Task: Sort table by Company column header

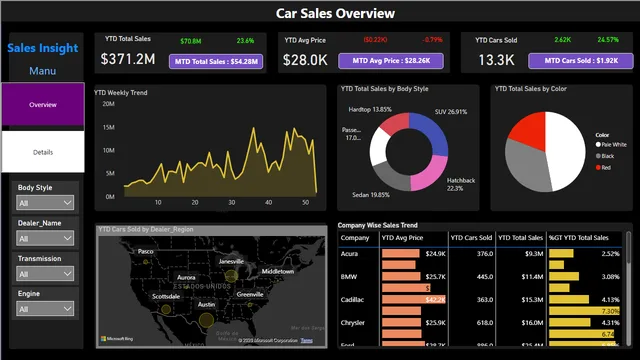Action: [x=355, y=238]
